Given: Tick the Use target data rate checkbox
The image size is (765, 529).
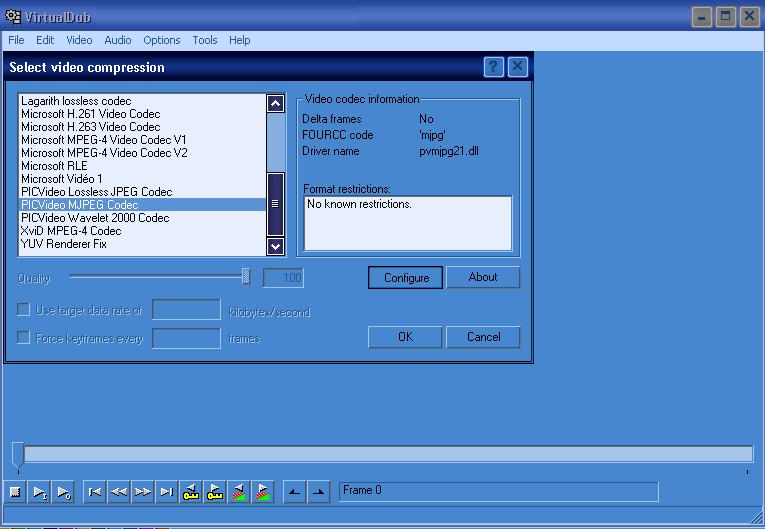Looking at the screenshot, I should [23, 309].
